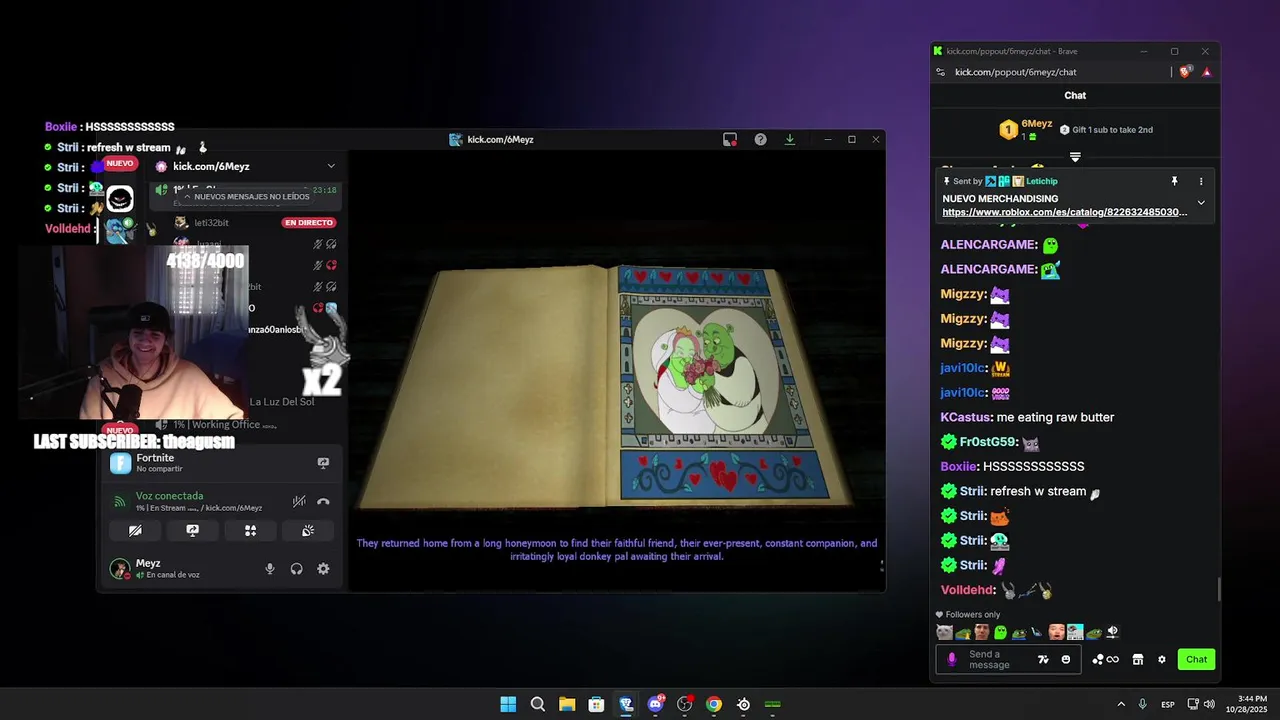Viewport: 1280px width, 720px height.
Task: Open Discord activities grid button
Action: (x=250, y=531)
